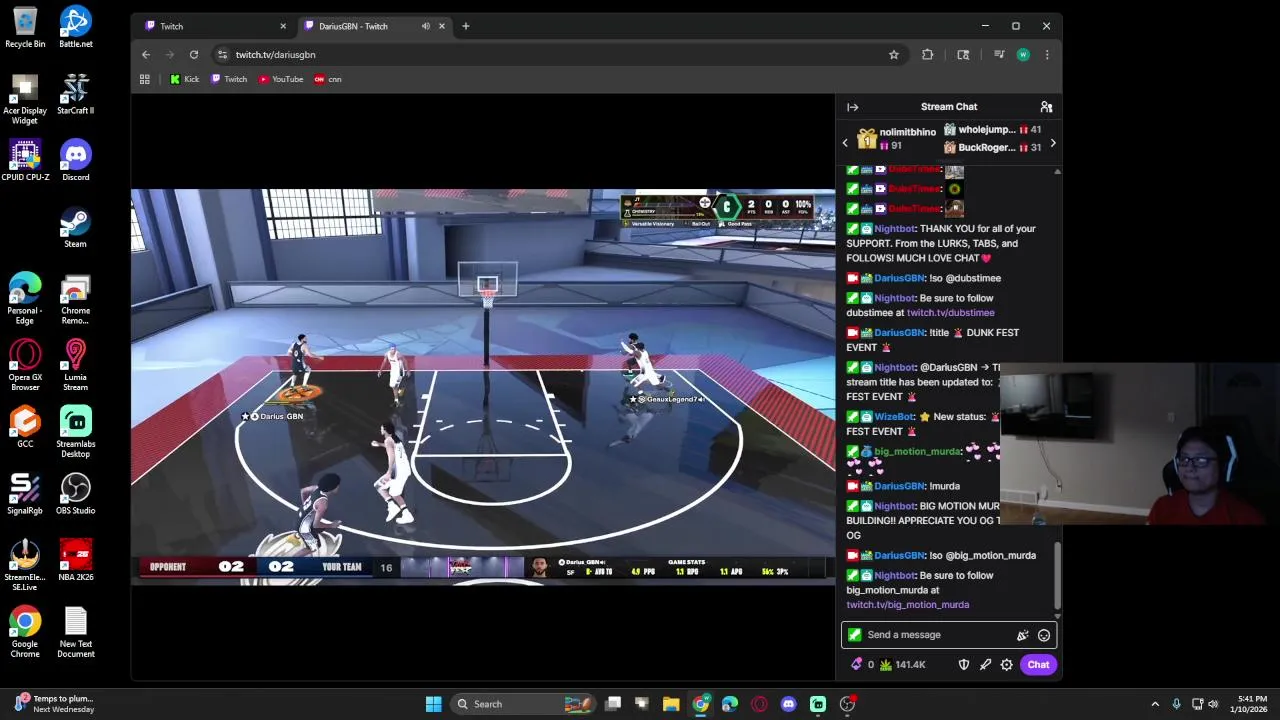The width and height of the screenshot is (1280, 720).
Task: Click the BuckRoger... gifter entry
Action: point(993,148)
